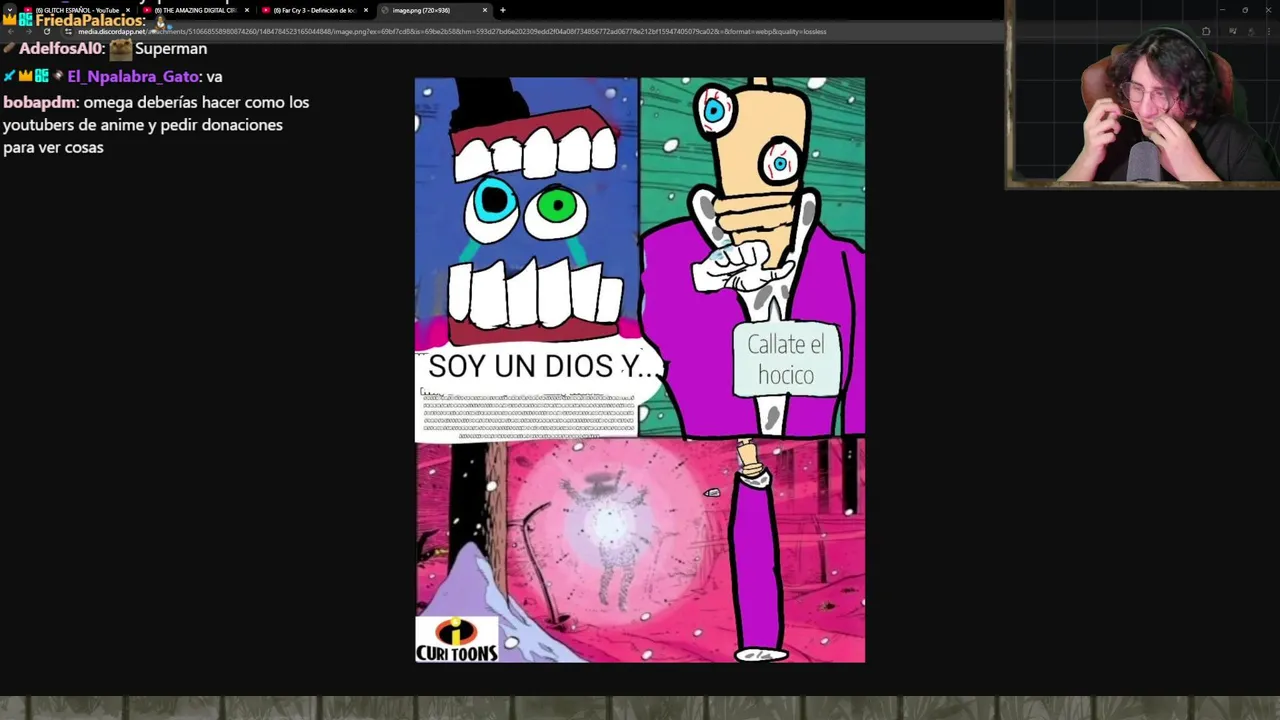This screenshot has width=1280, height=720.
Task: Click chat username FriedaPalacios
Action: click(x=90, y=20)
